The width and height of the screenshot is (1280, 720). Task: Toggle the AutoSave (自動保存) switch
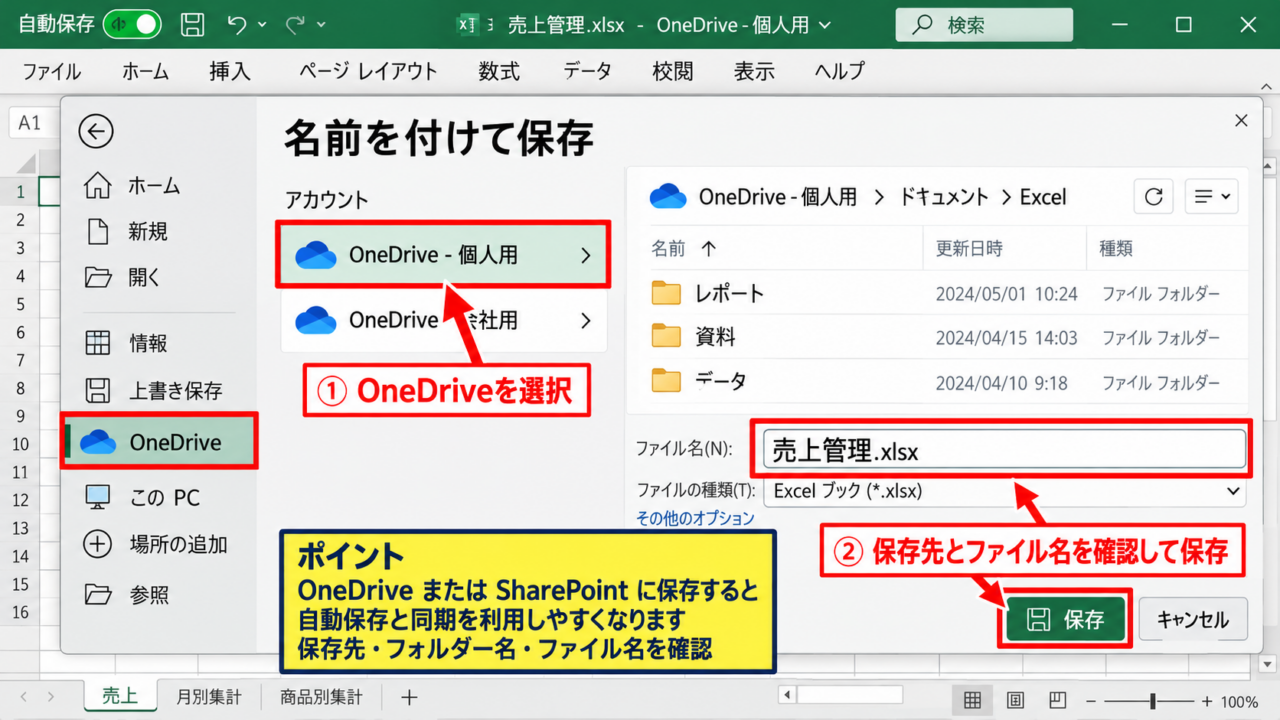[x=132, y=24]
